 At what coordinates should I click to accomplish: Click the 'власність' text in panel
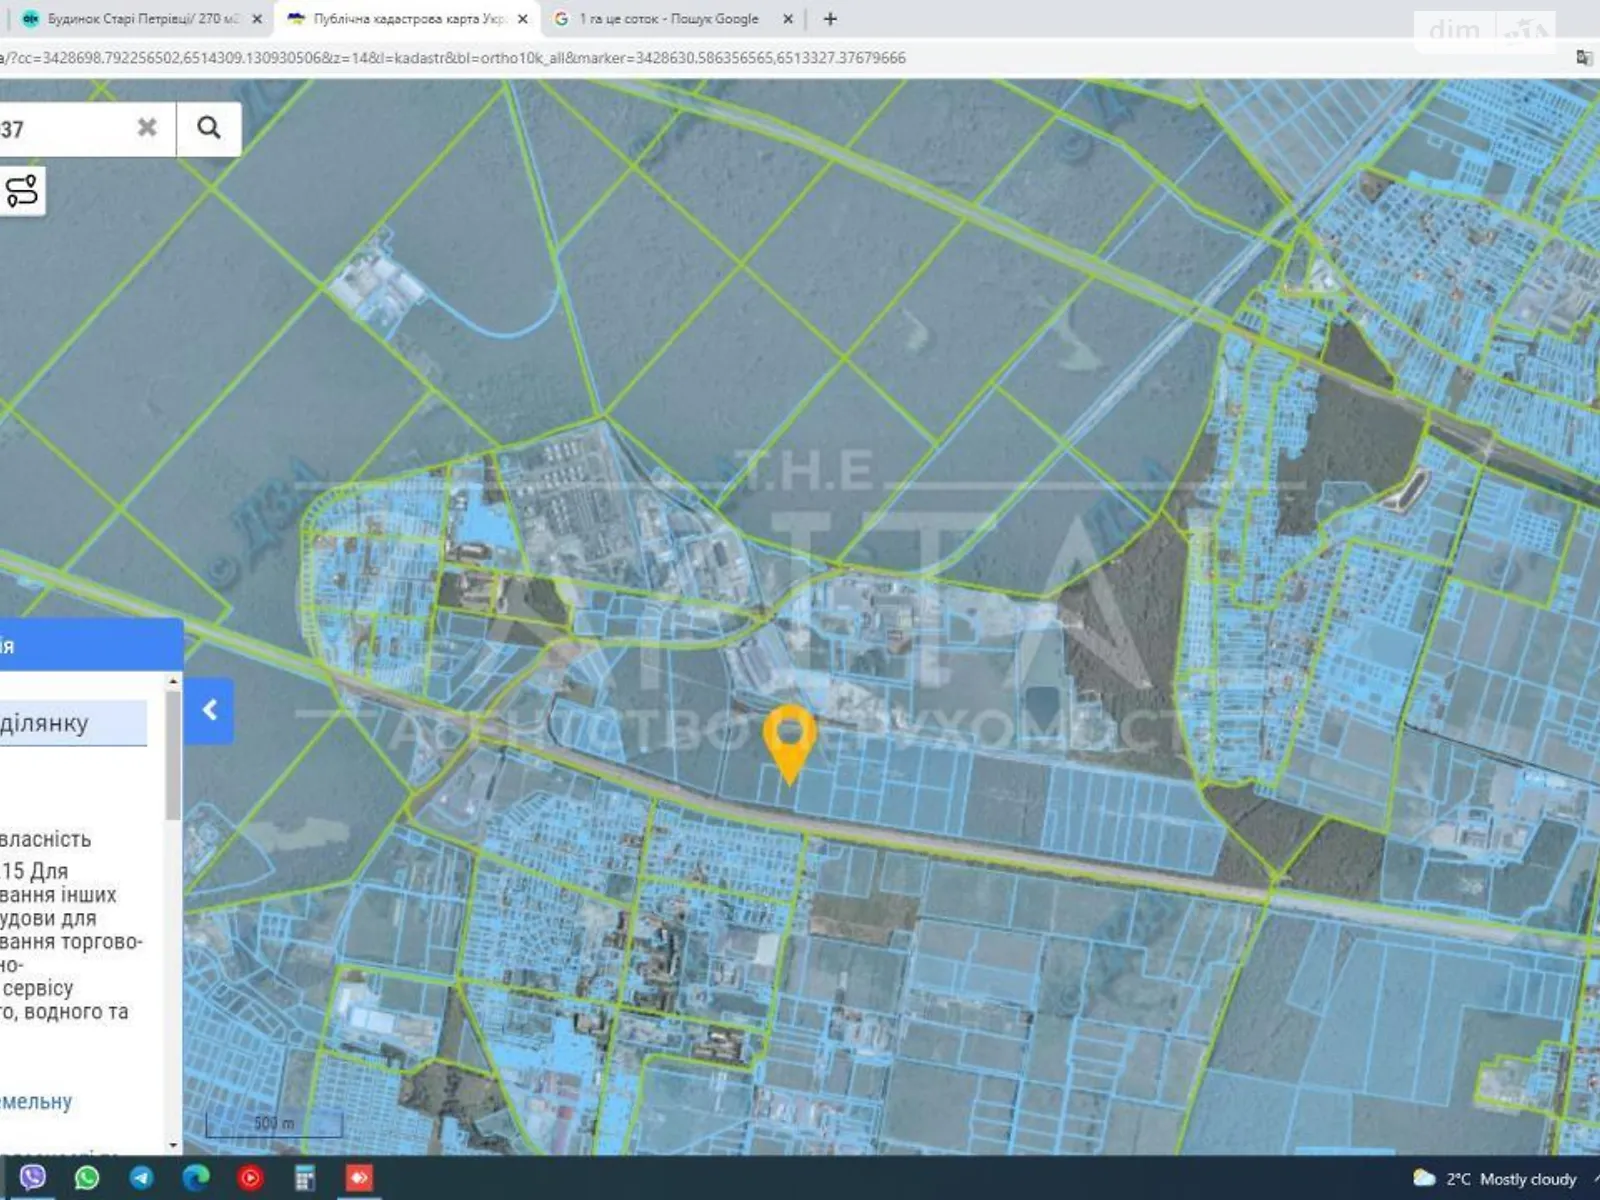point(45,839)
